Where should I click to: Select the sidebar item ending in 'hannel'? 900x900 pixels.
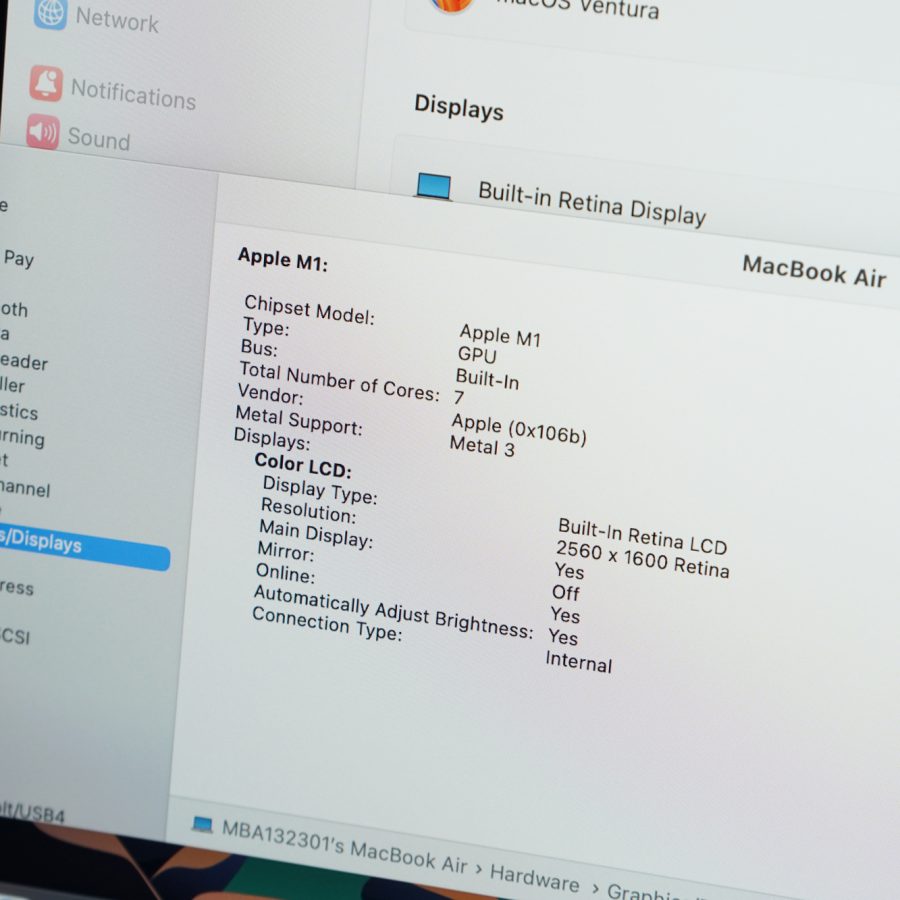tap(25, 488)
